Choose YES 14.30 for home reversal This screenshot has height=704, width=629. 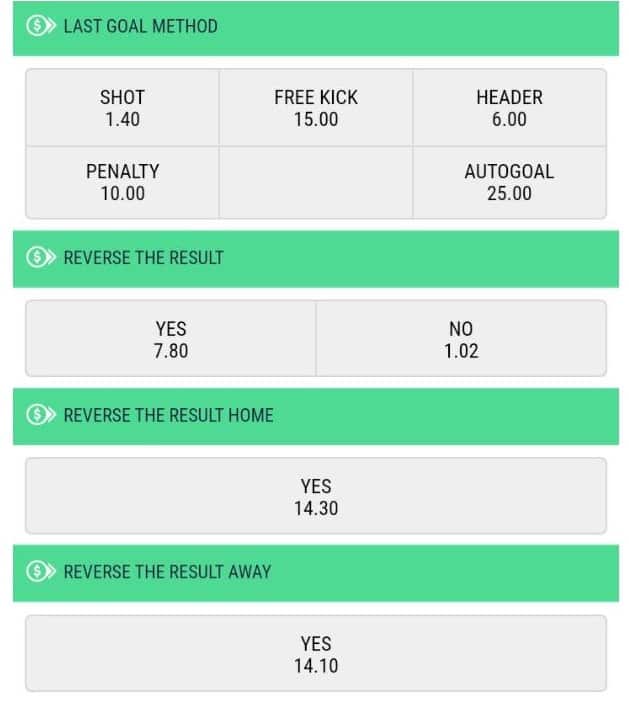click(x=316, y=496)
